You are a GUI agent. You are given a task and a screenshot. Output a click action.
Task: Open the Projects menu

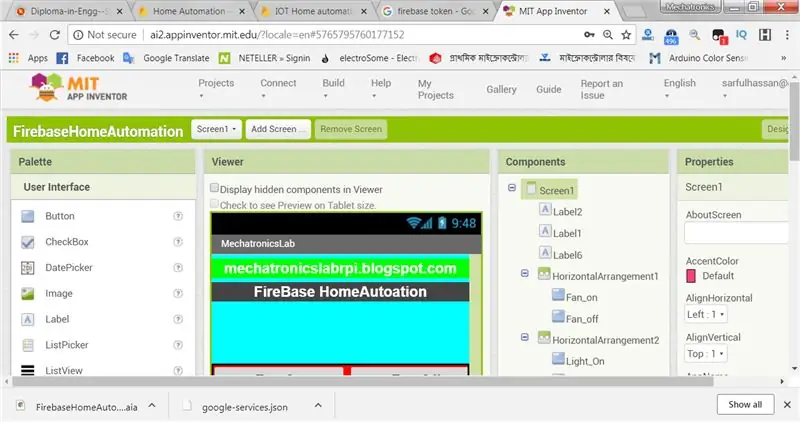pos(216,88)
